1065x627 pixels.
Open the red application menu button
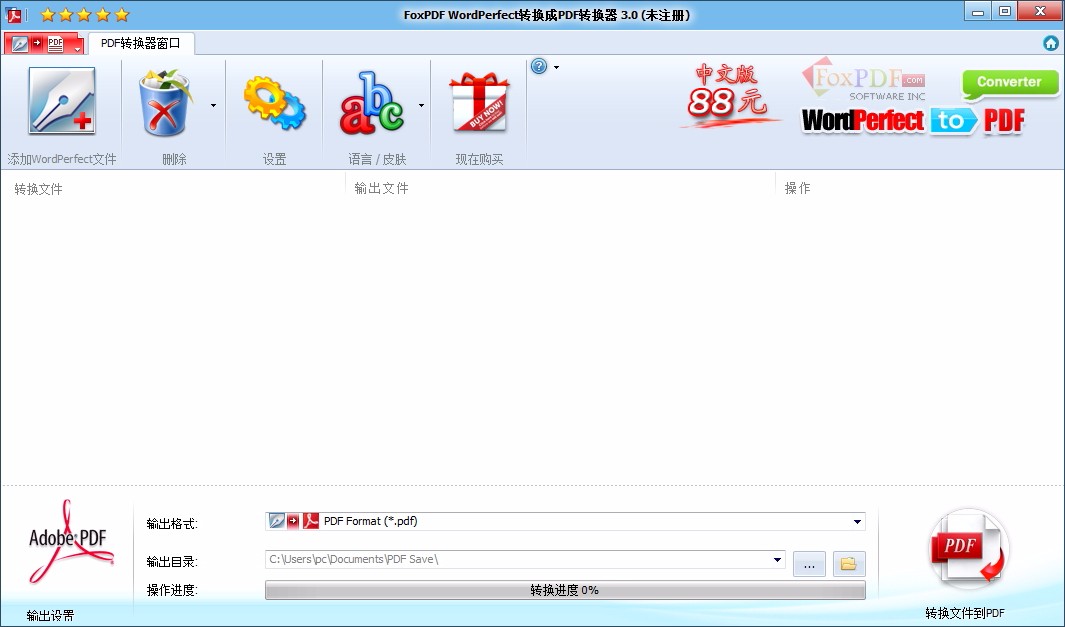44,43
